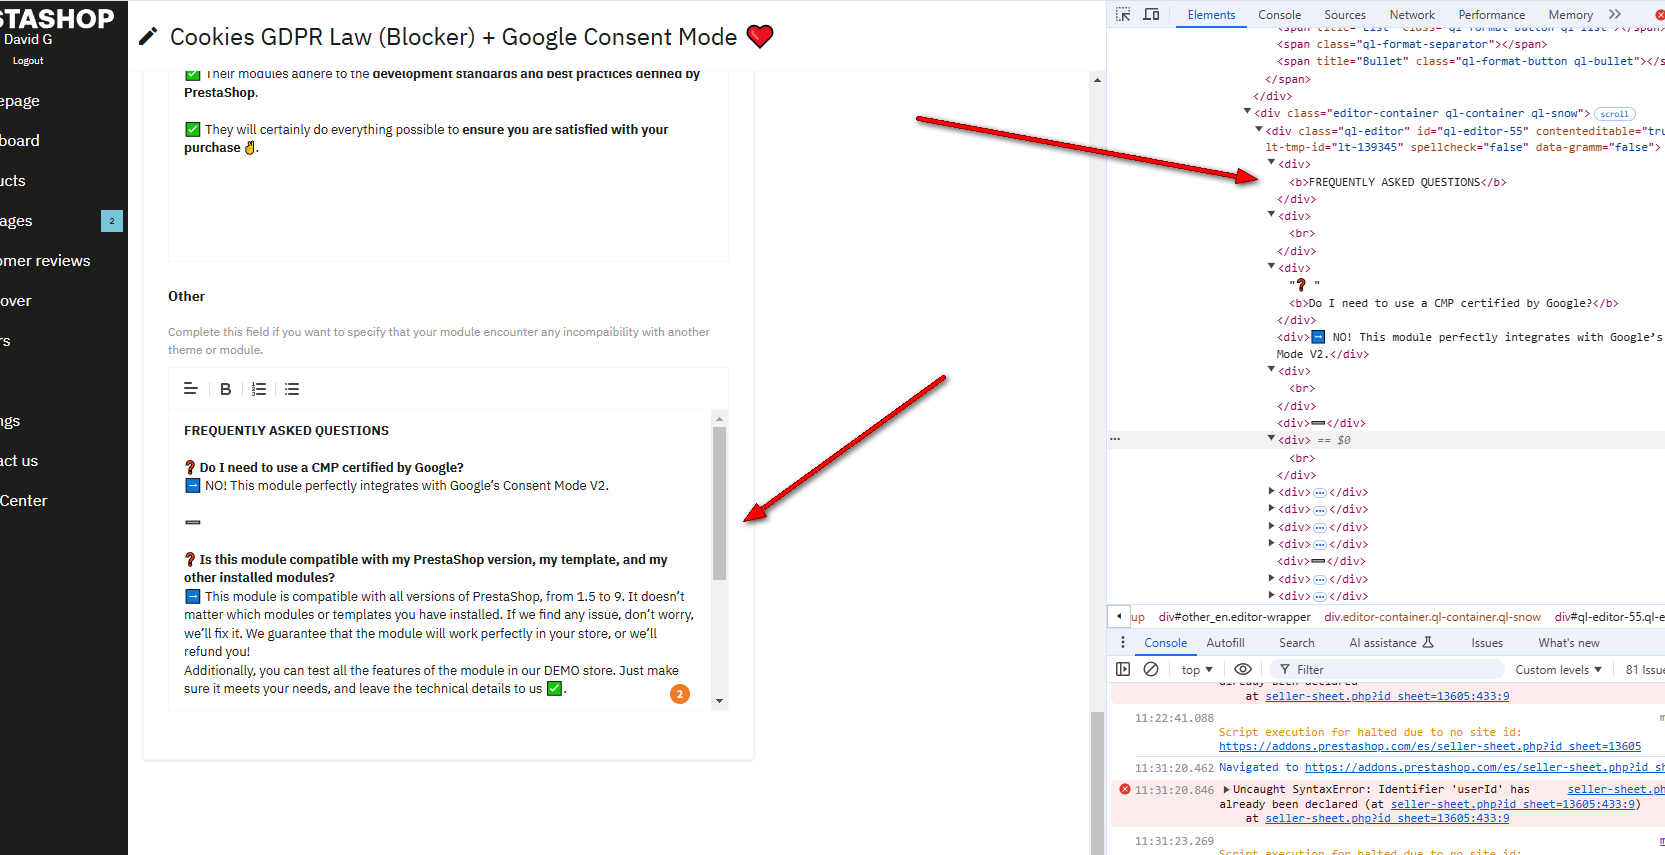Image resolution: width=1665 pixels, height=855 pixels.
Task: Insert a numbered list in the editor
Action: (259, 389)
